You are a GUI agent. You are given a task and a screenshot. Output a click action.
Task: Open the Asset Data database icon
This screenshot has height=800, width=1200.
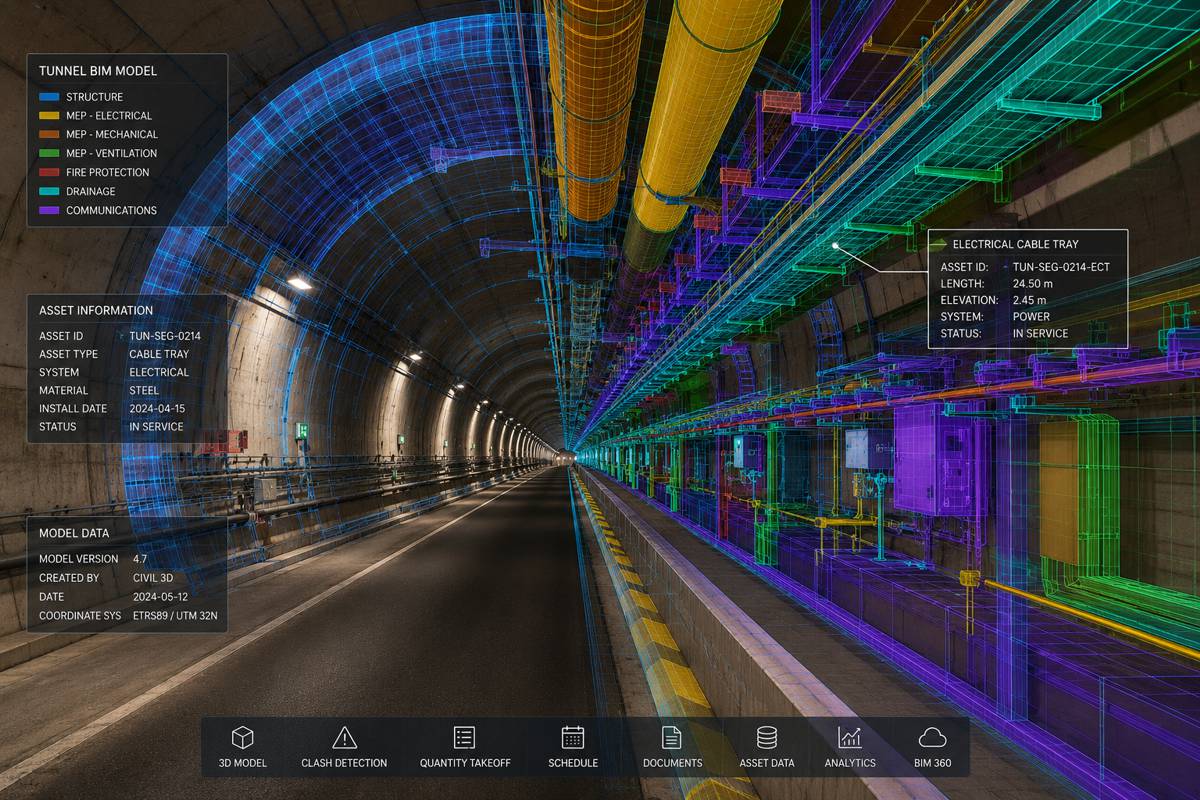[767, 738]
